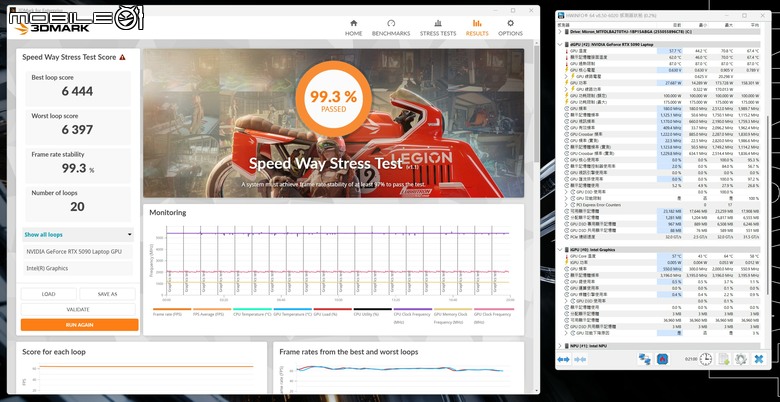Toggle the CPU Clock Frequency legend swatch
Image resolution: width=780 pixels, height=402 pixels.
click(x=412, y=309)
